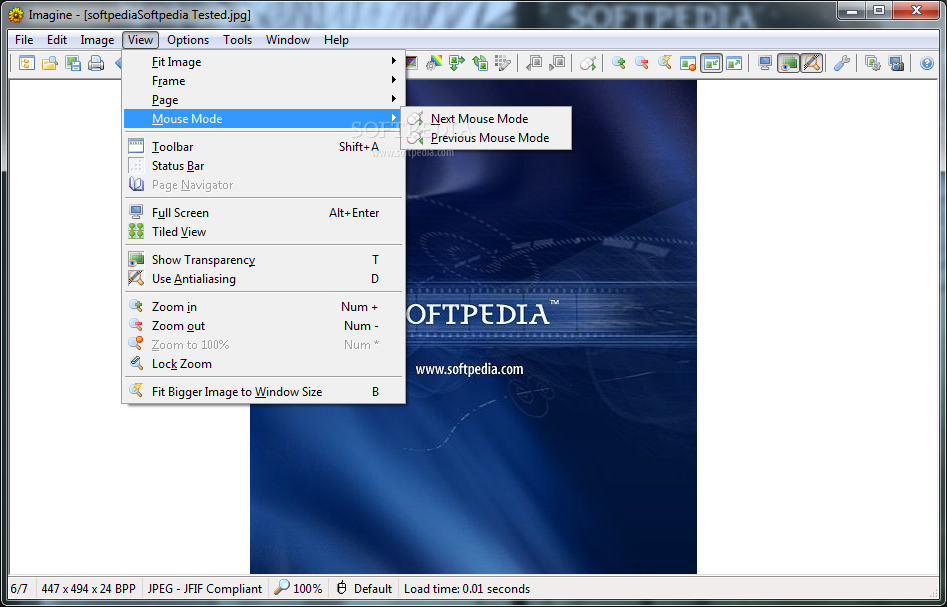Click the toolbar window icon with orange minus badge
Viewport: 947px width, 607px height.
688,63
